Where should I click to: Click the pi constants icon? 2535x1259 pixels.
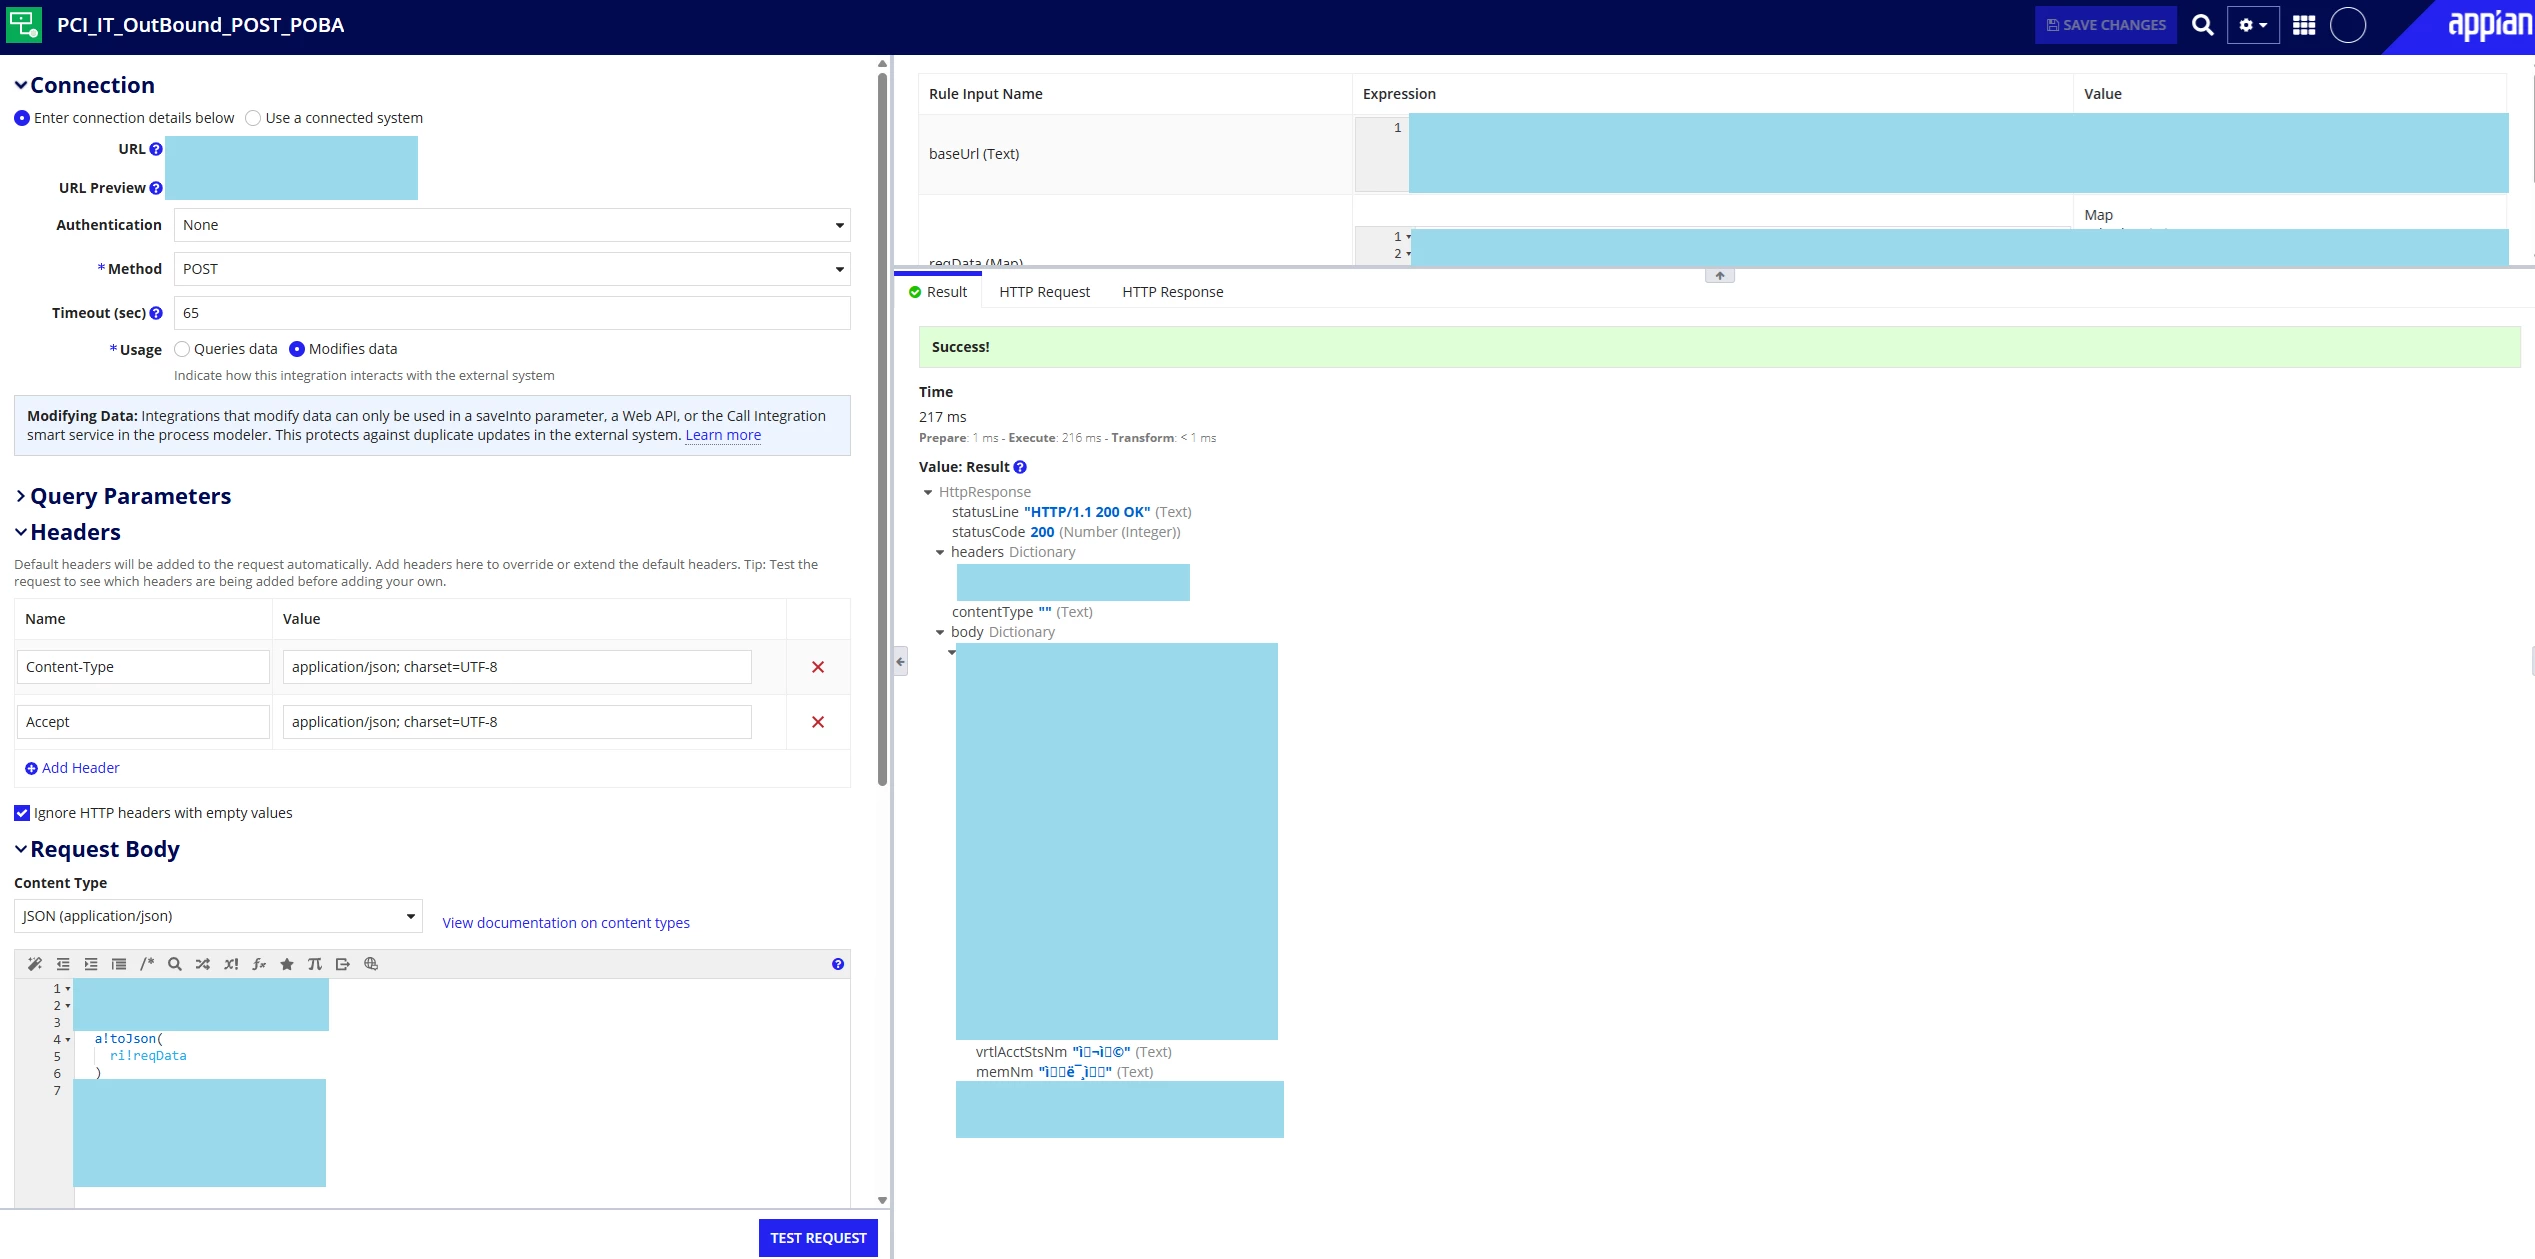(x=315, y=964)
